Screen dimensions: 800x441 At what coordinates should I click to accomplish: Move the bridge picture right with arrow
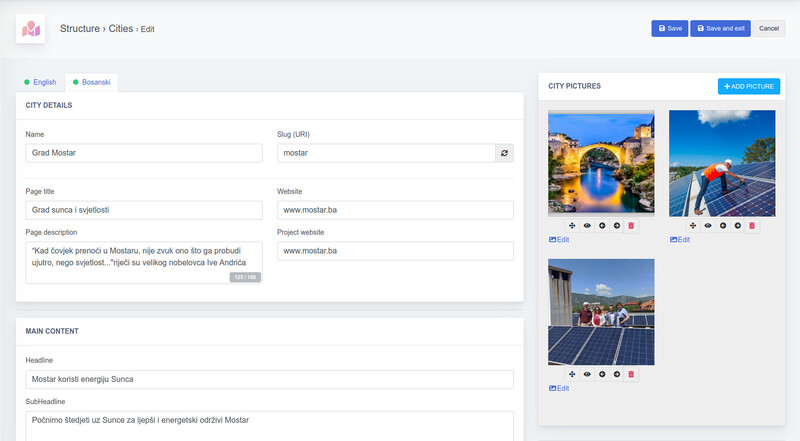pyautogui.click(x=616, y=226)
